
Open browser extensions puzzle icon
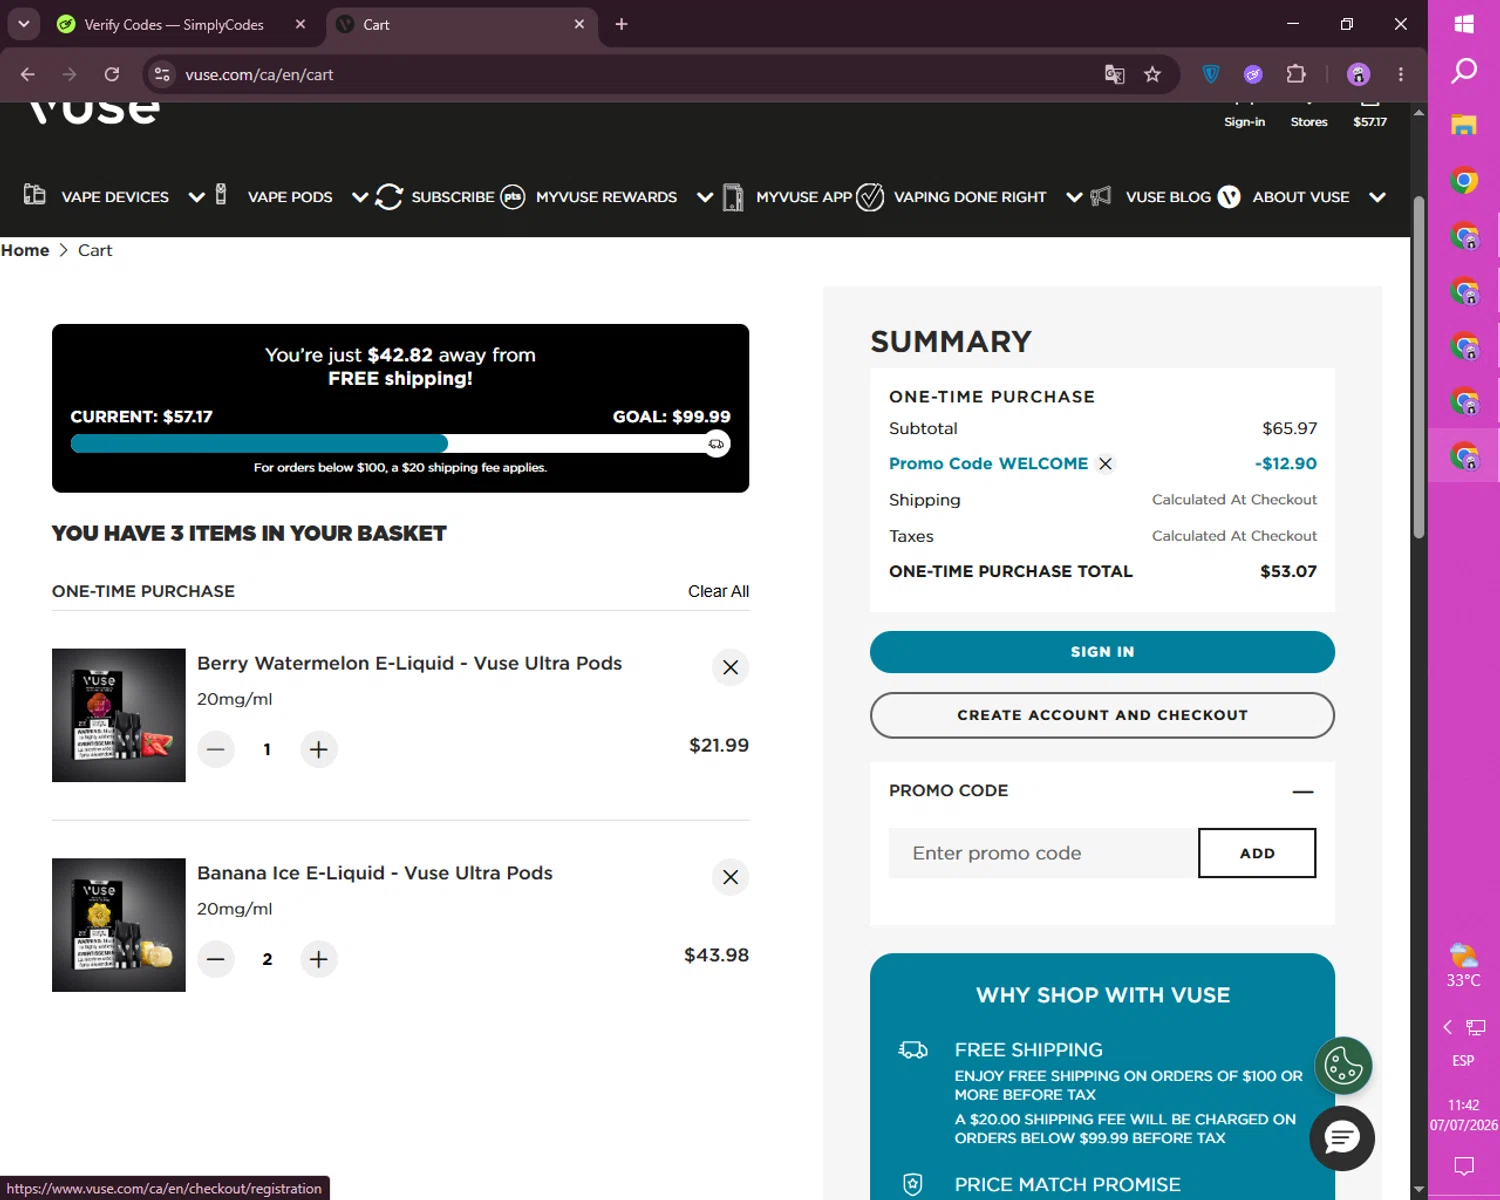point(1296,74)
